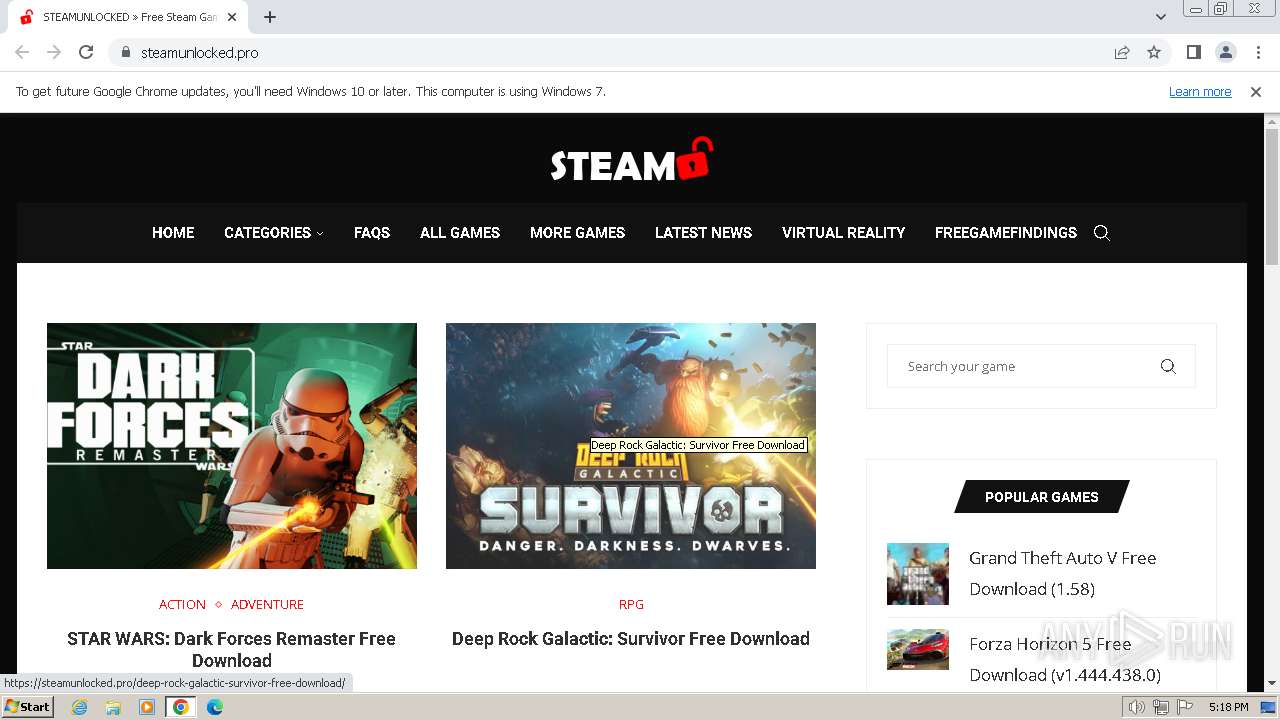This screenshot has height=720, width=1280.
Task: Open the FREEGAMEFINDINGS menu item
Action: point(1006,232)
